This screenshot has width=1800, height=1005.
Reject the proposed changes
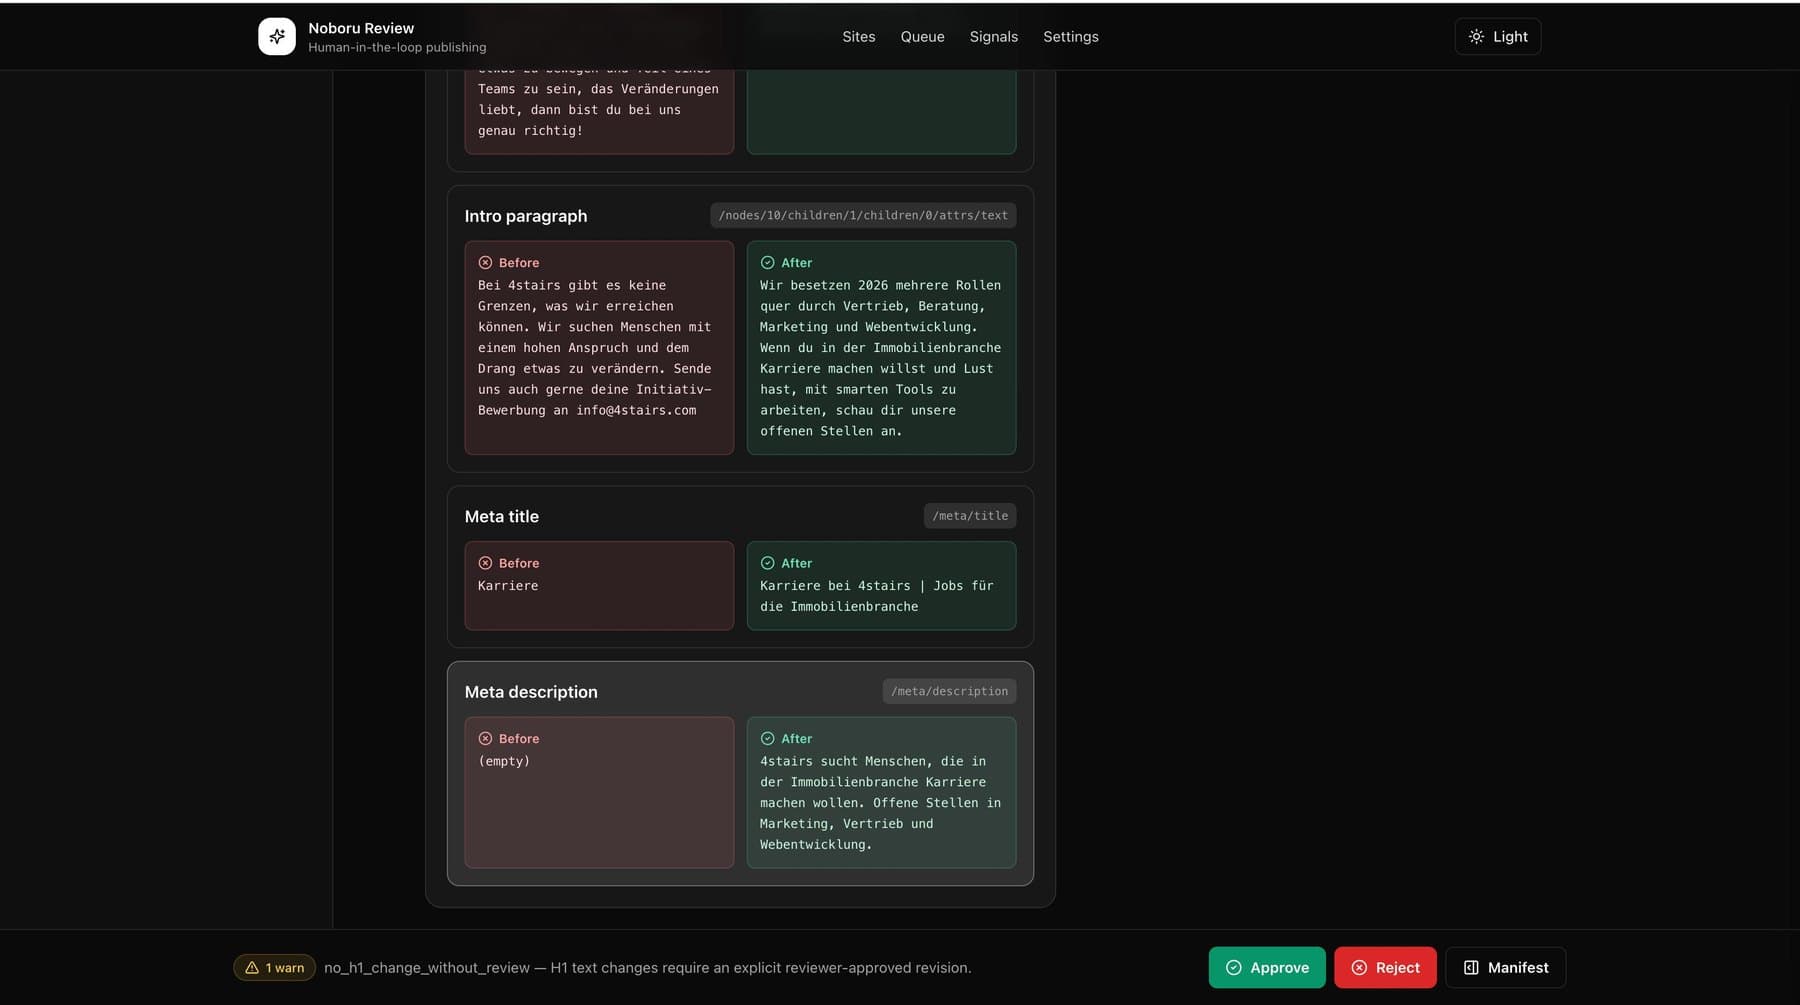click(x=1385, y=967)
